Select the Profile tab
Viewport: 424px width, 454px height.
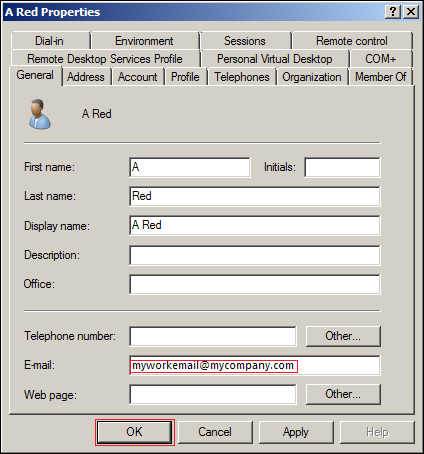click(185, 77)
